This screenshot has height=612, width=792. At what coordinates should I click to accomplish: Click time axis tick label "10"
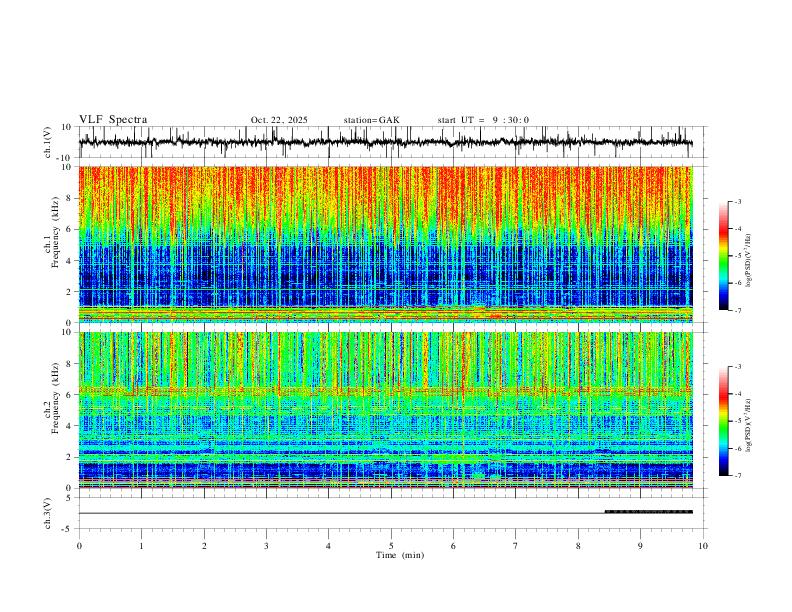(703, 546)
